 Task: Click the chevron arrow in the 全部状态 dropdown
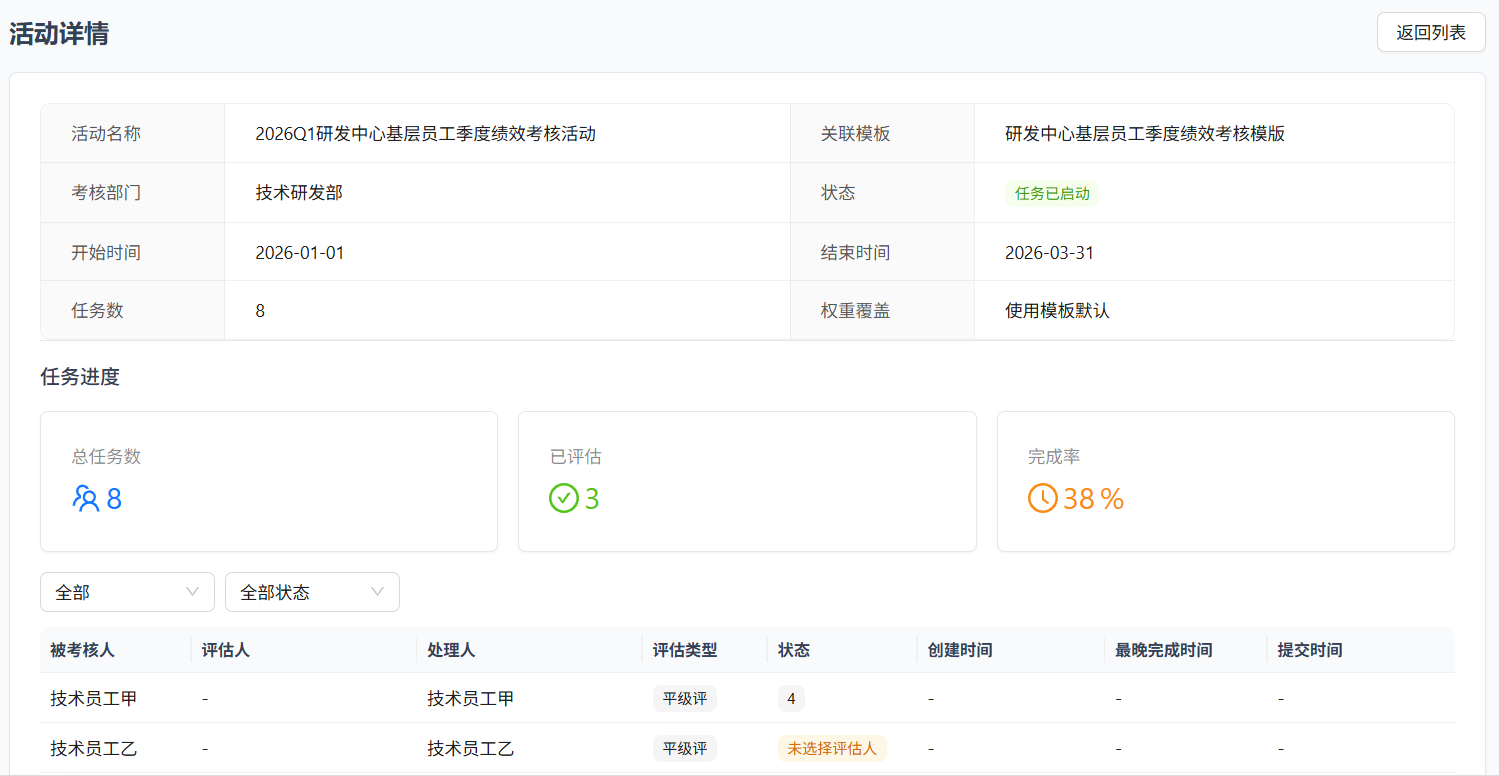[377, 592]
